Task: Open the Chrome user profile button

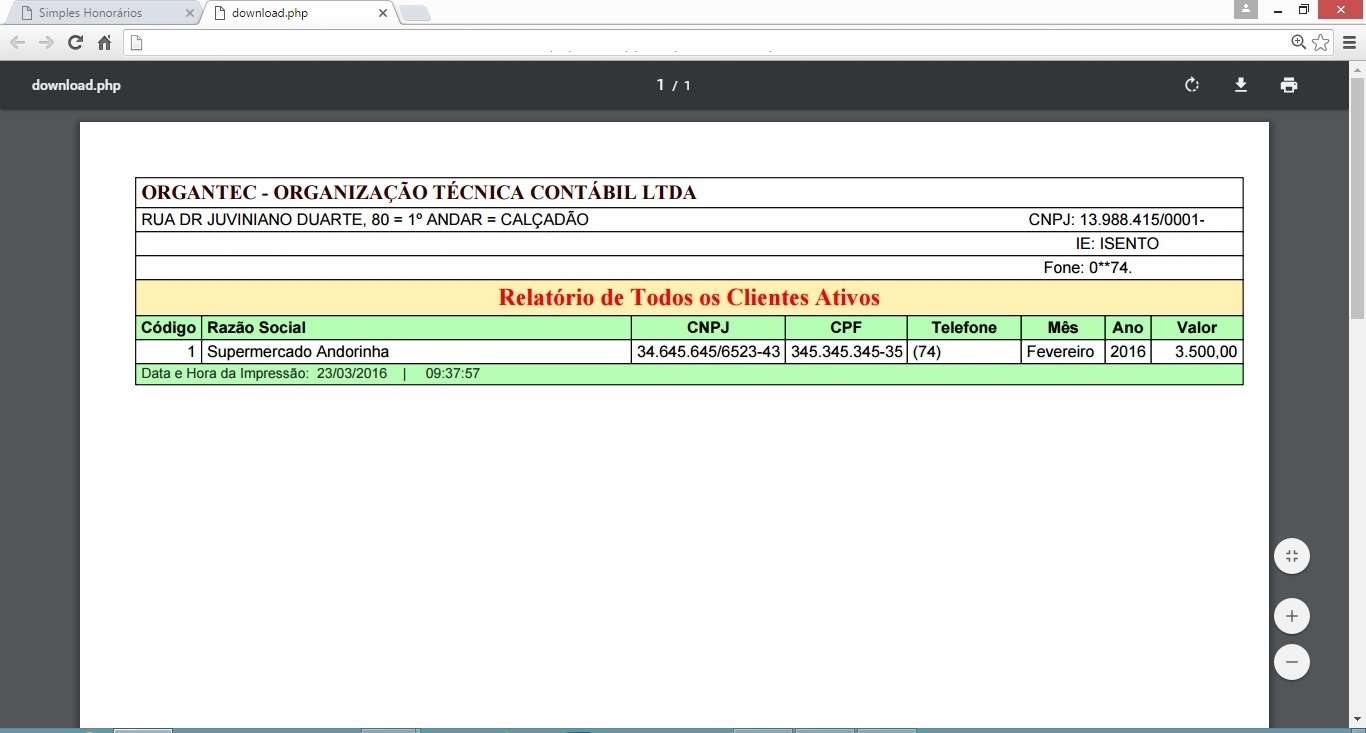Action: point(1245,9)
